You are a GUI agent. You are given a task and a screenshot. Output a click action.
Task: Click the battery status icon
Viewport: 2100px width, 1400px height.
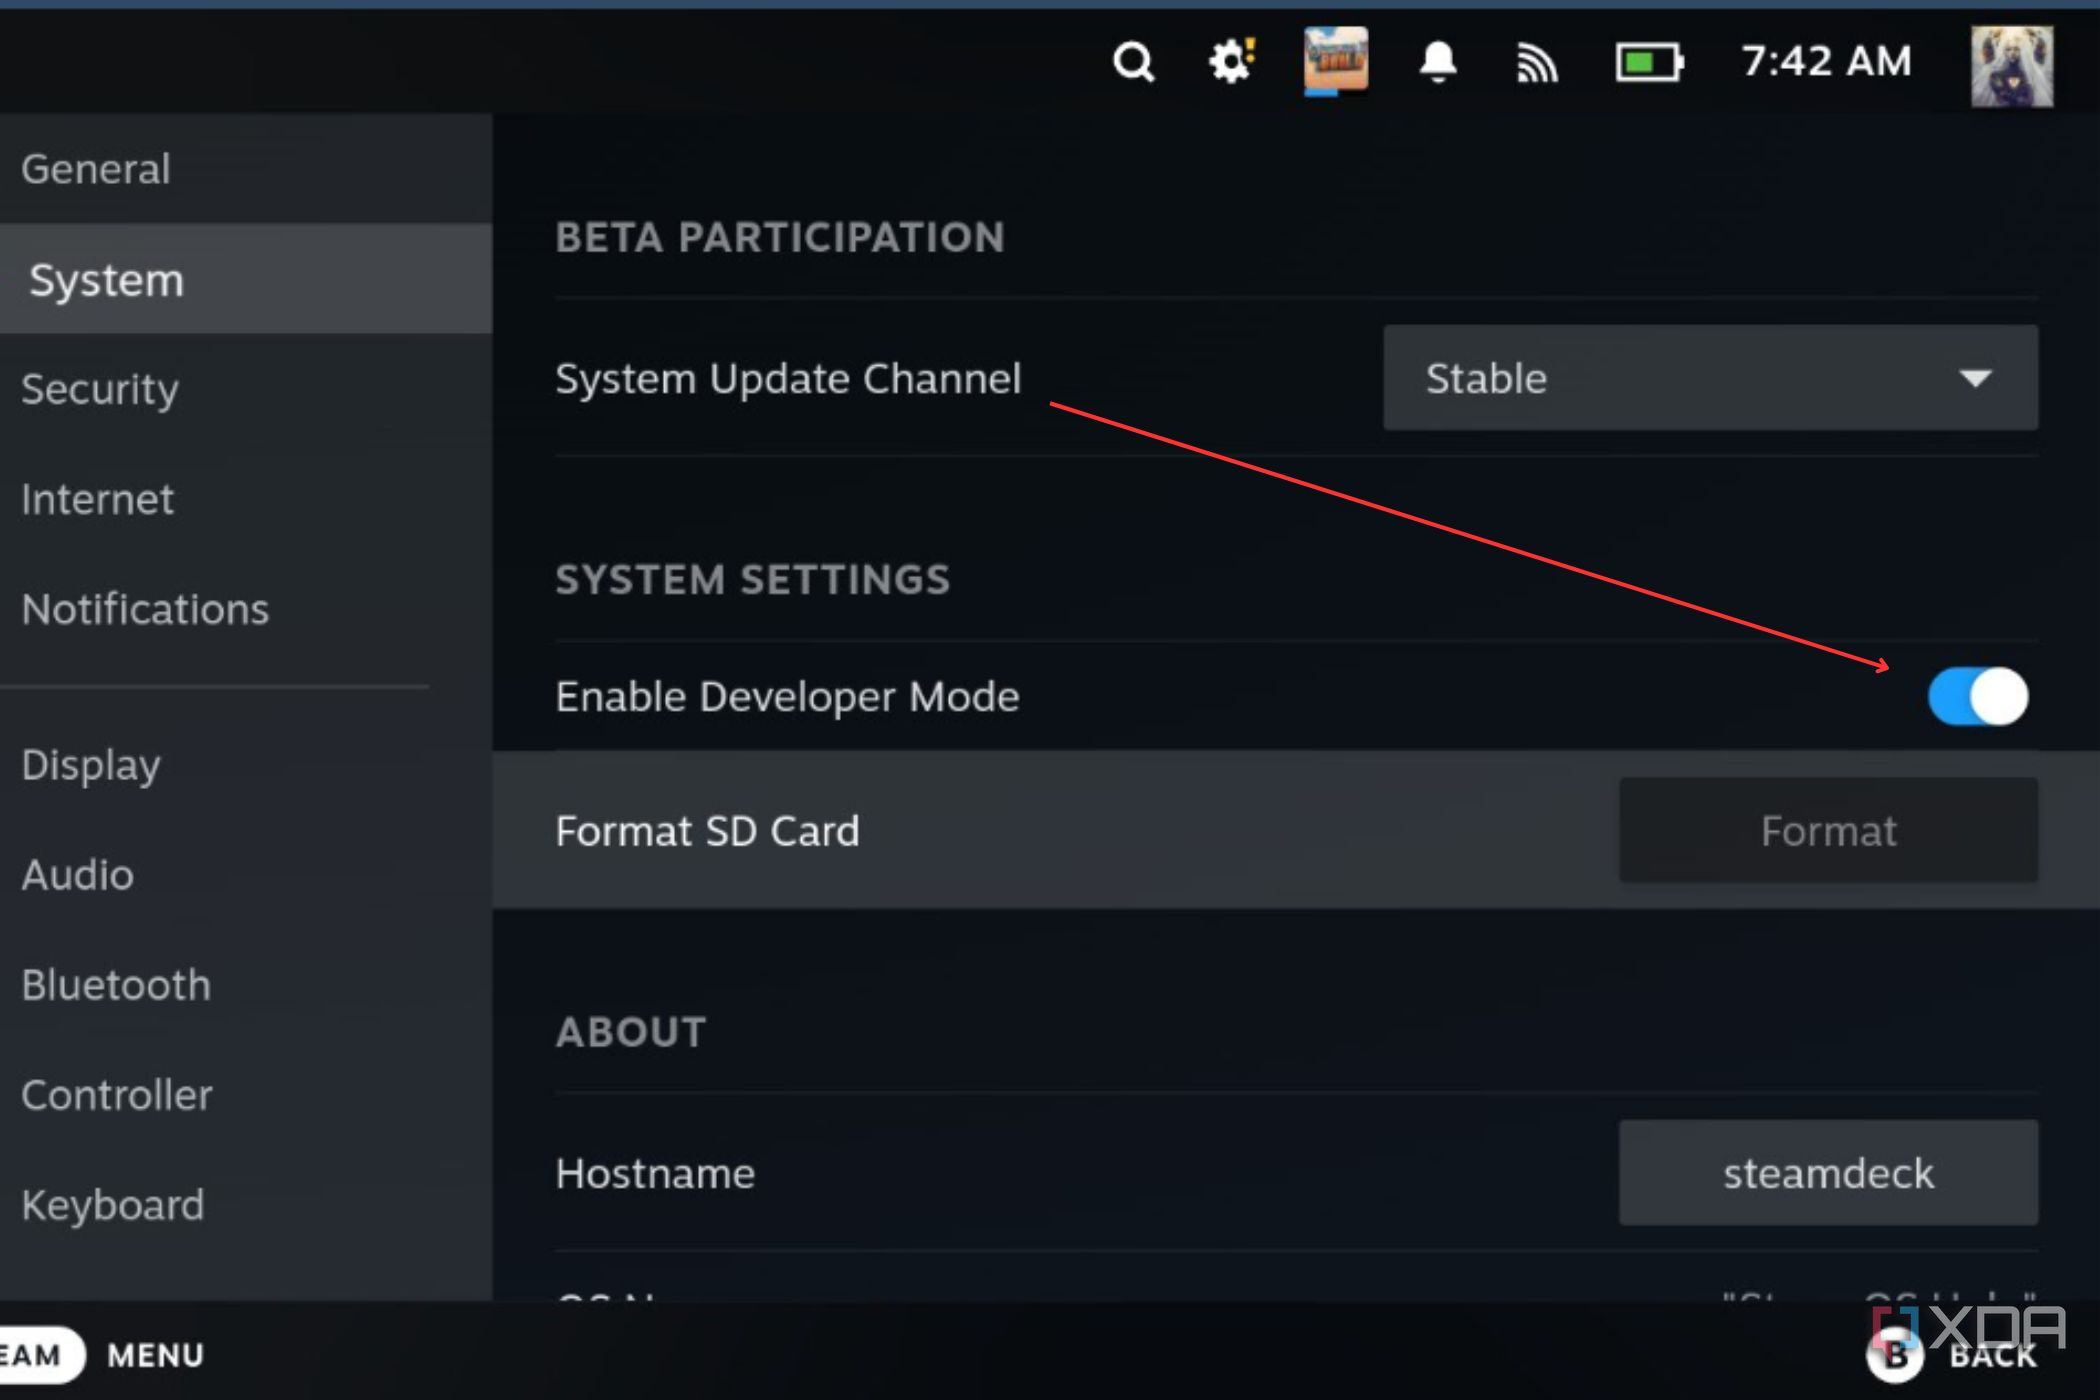pos(1648,63)
